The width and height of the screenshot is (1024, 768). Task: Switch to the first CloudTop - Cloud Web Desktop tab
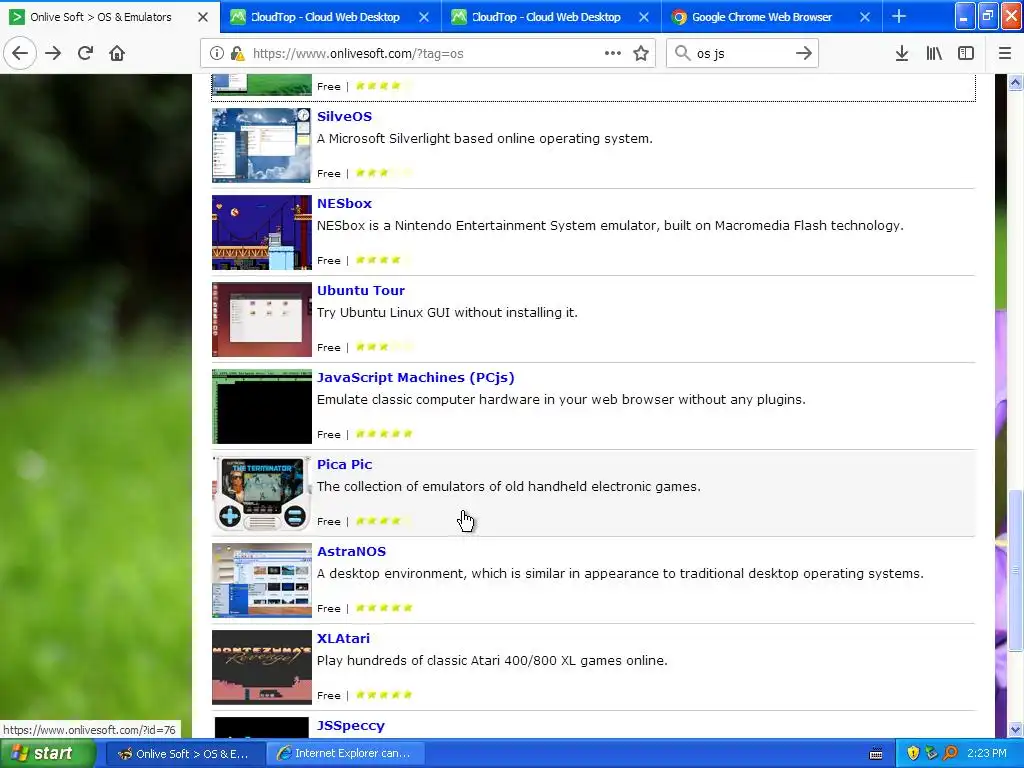330,16
